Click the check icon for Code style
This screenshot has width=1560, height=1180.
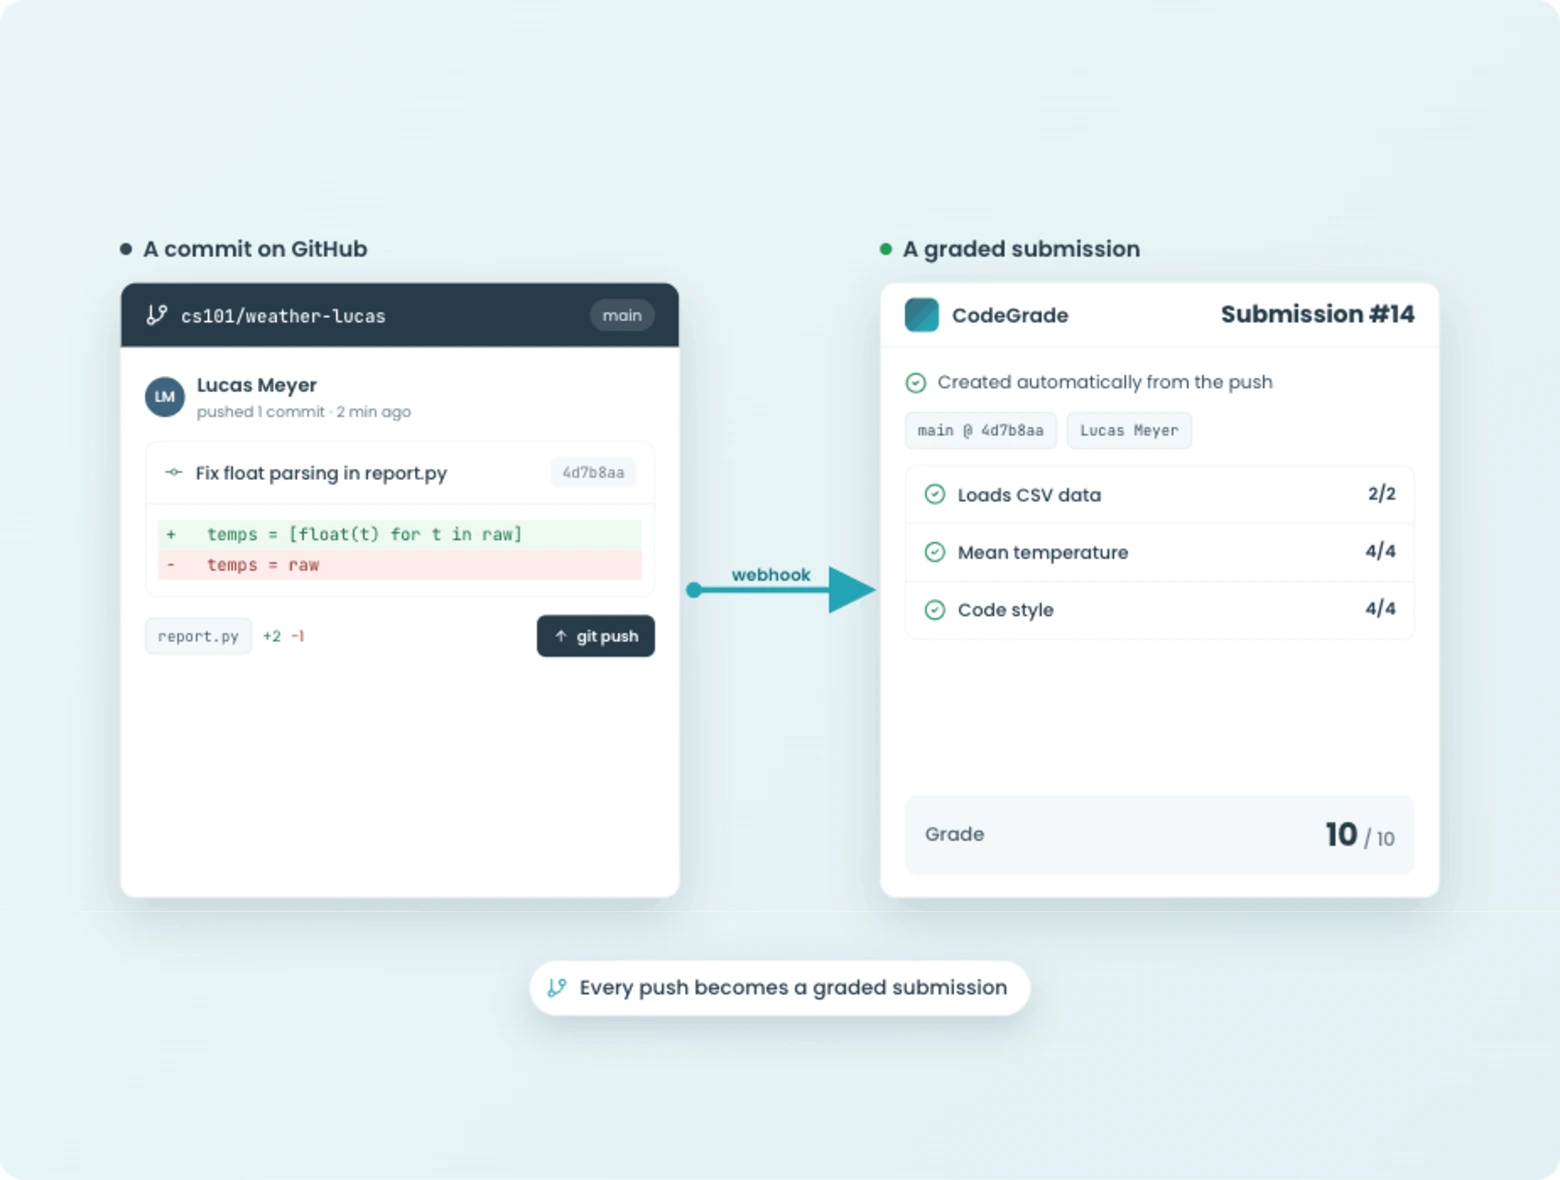pyautogui.click(x=935, y=610)
